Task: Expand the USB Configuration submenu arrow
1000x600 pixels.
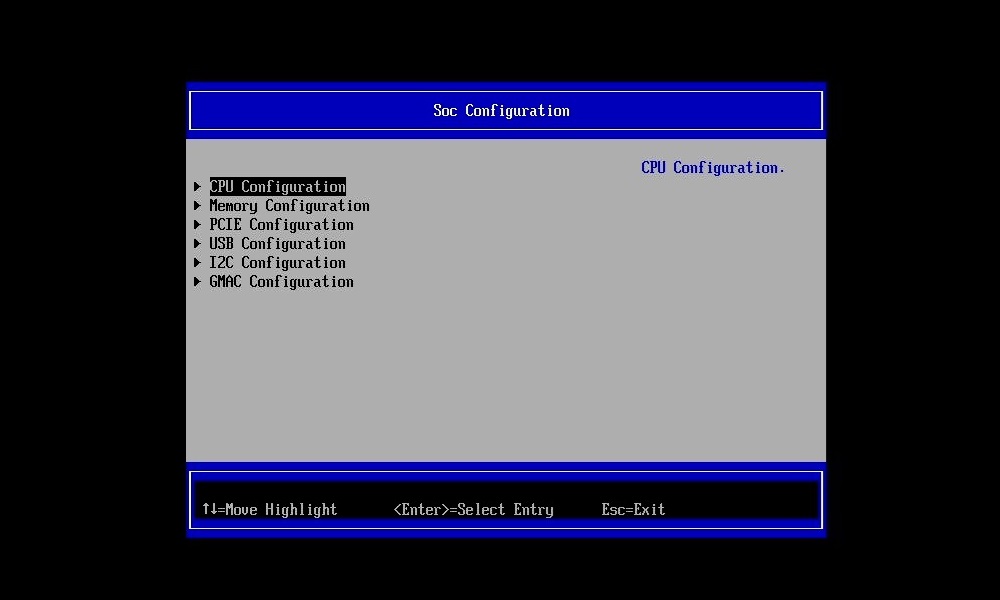Action: point(197,243)
